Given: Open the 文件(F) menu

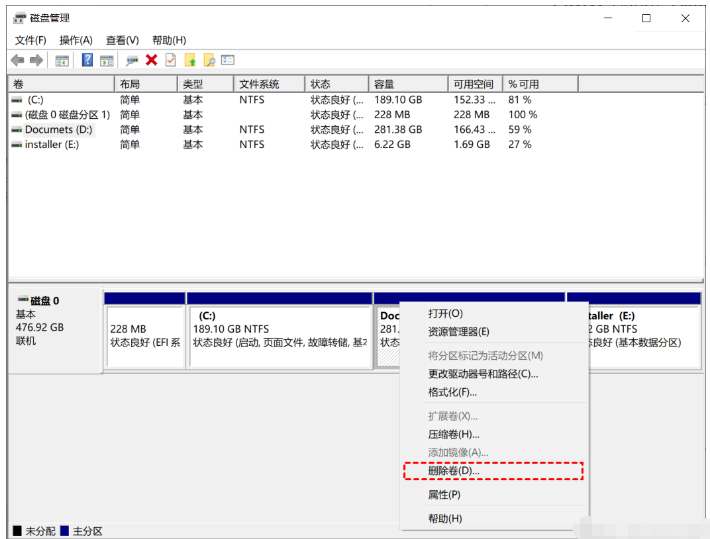Looking at the screenshot, I should pos(30,40).
